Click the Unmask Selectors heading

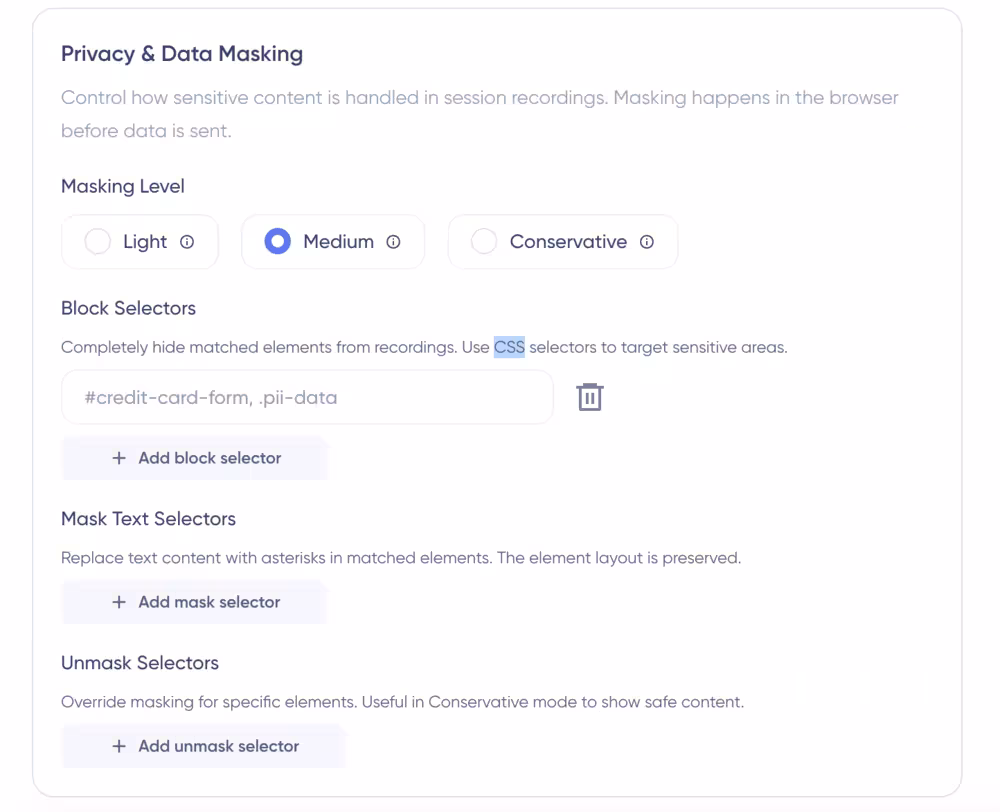(x=140, y=663)
